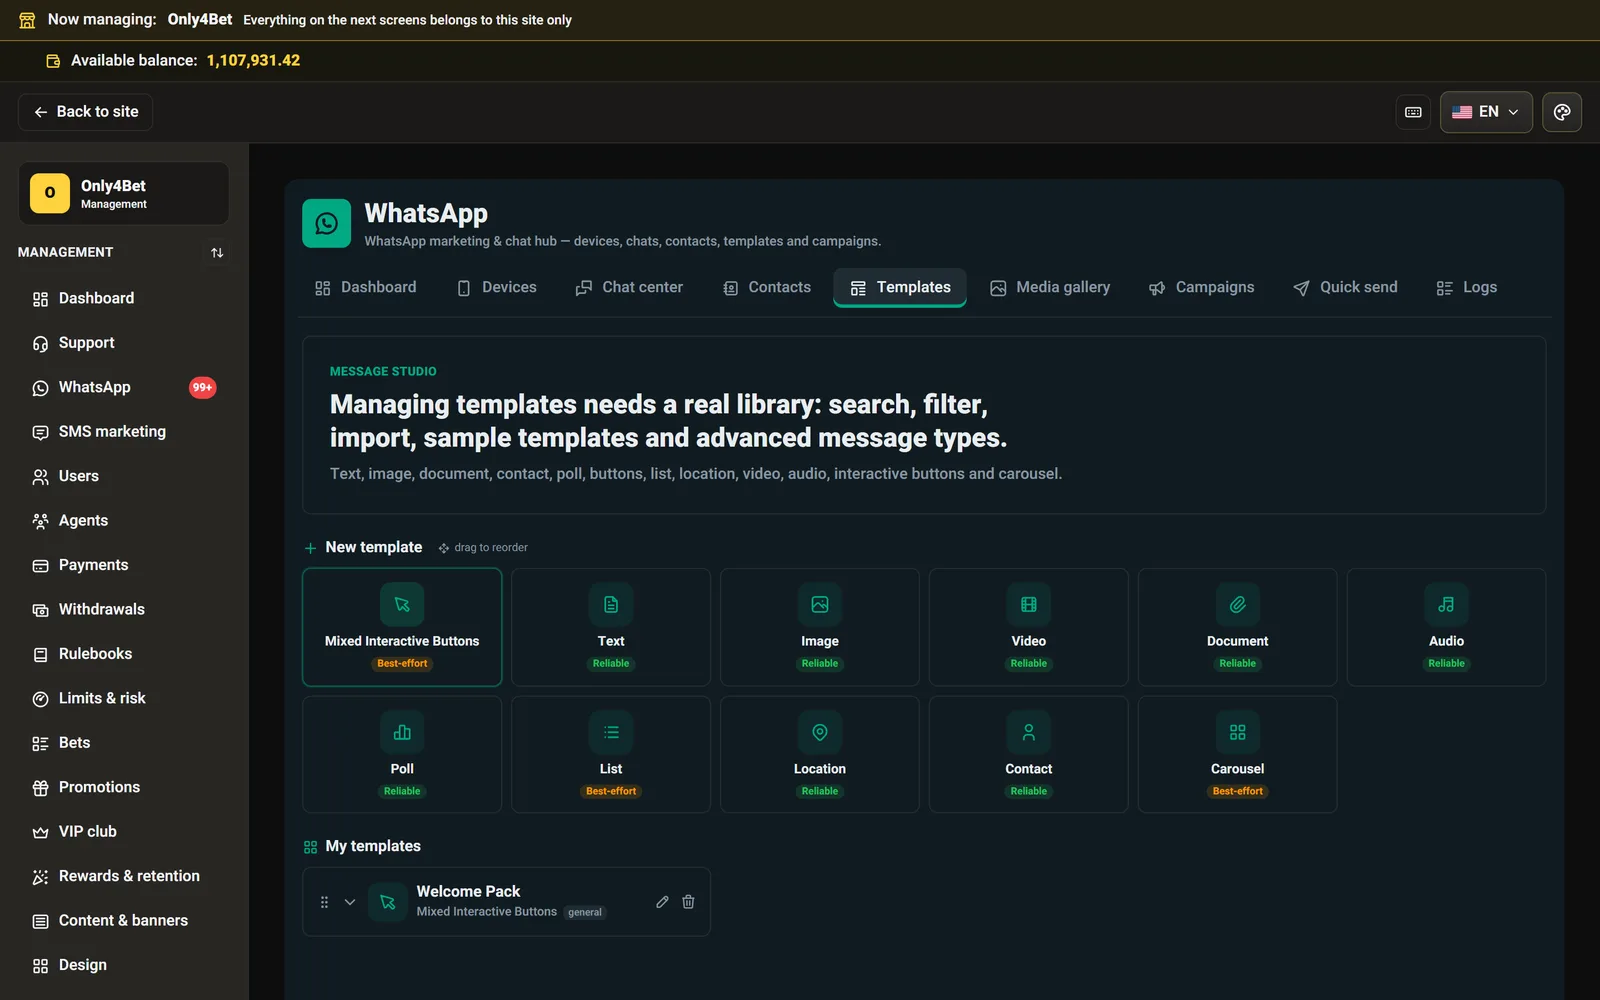
Task: Click the Available balance amount 1,107,931.42
Action: tap(253, 61)
